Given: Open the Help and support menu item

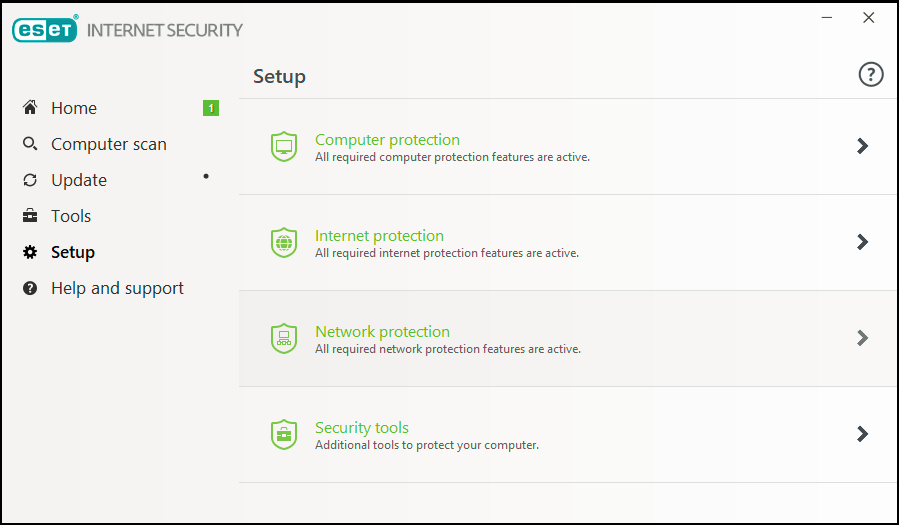Looking at the screenshot, I should point(117,288).
